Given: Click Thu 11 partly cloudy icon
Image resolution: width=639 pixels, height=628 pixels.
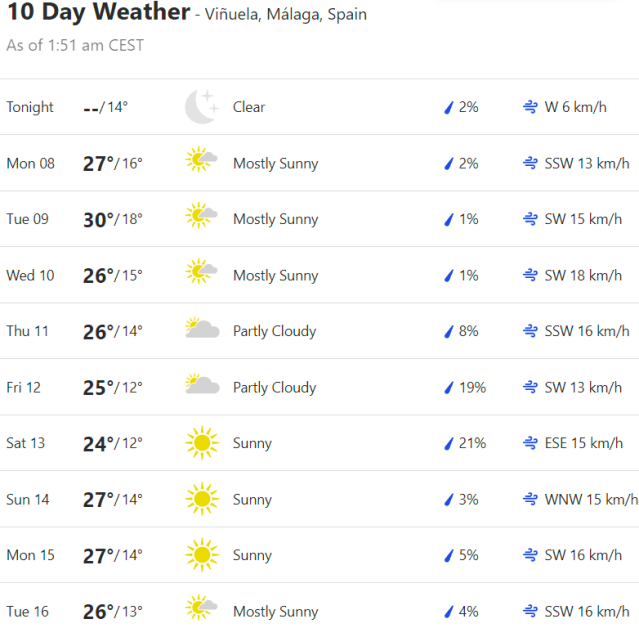Looking at the screenshot, I should pos(201,331).
